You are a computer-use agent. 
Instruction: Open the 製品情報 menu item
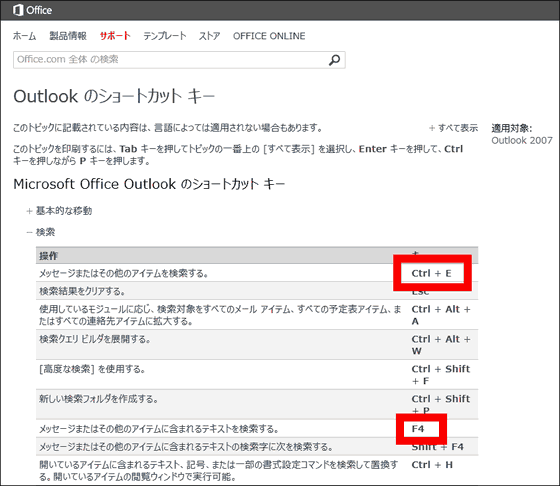[x=68, y=36]
